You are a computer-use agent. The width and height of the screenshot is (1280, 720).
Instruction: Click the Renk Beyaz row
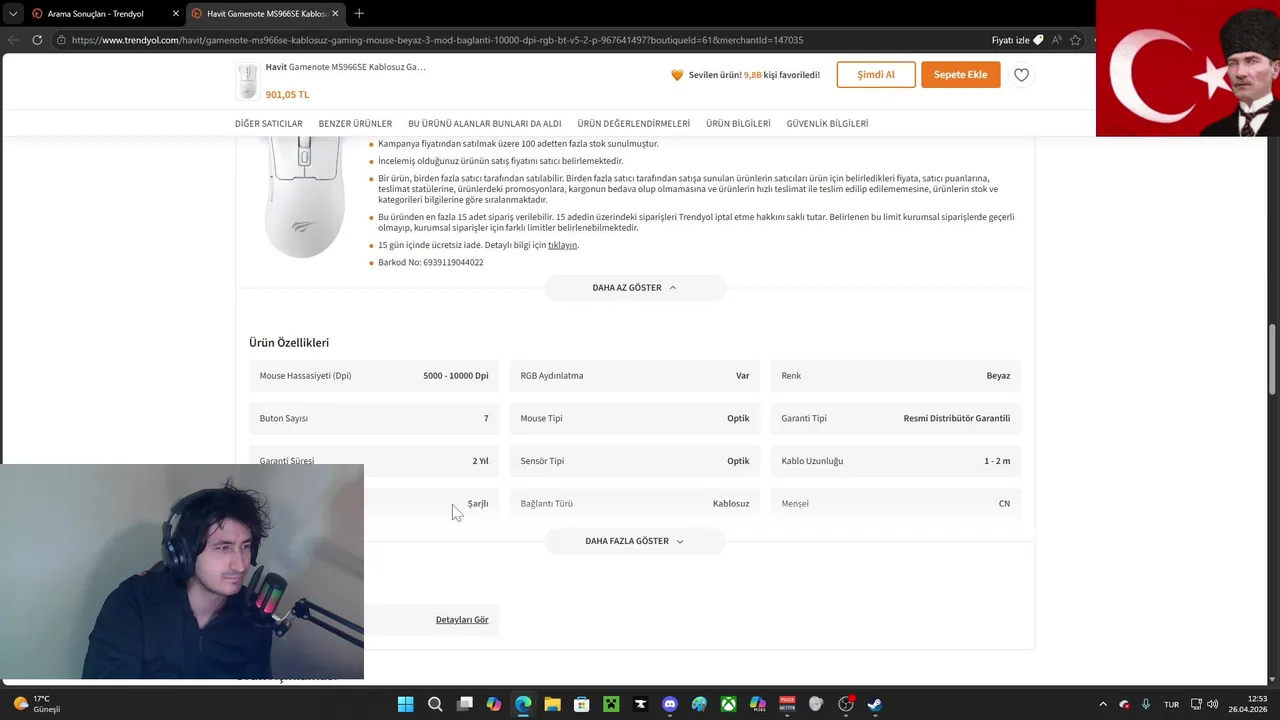896,376
